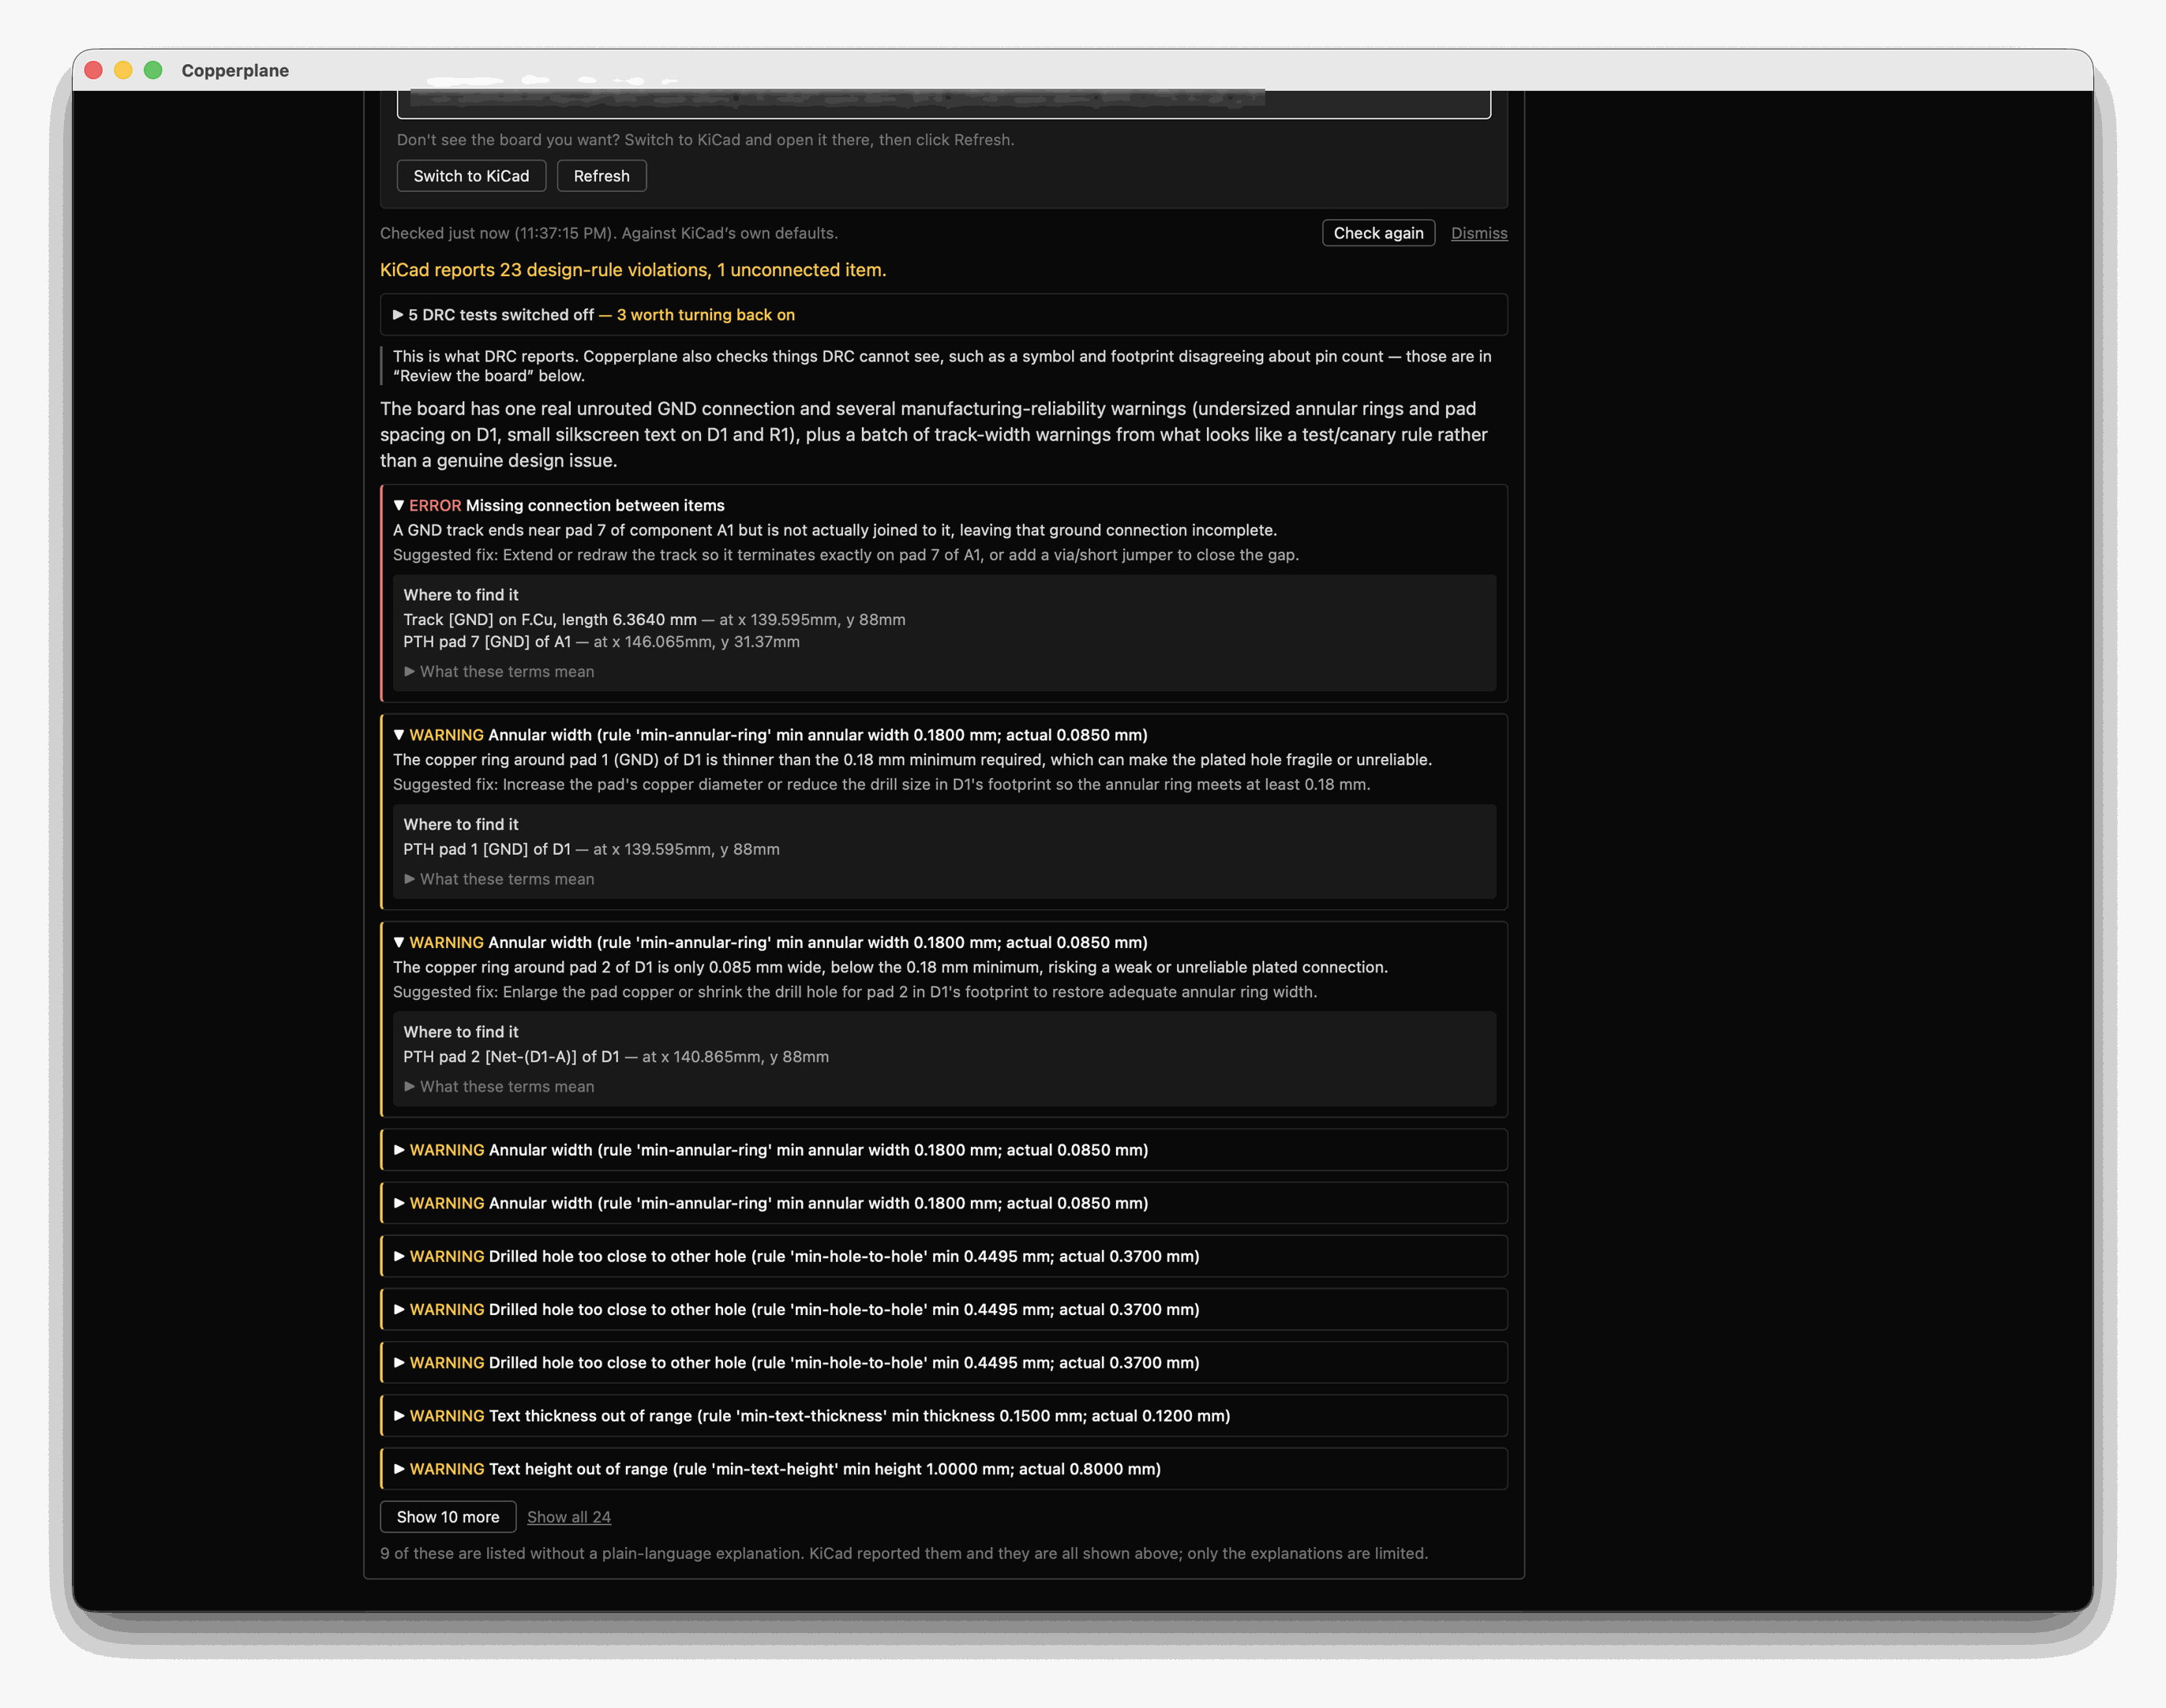The height and width of the screenshot is (1708, 2166).
Task: Click the 'PTH pad 7 [GND] of A1' line
Action: pyautogui.click(x=601, y=642)
